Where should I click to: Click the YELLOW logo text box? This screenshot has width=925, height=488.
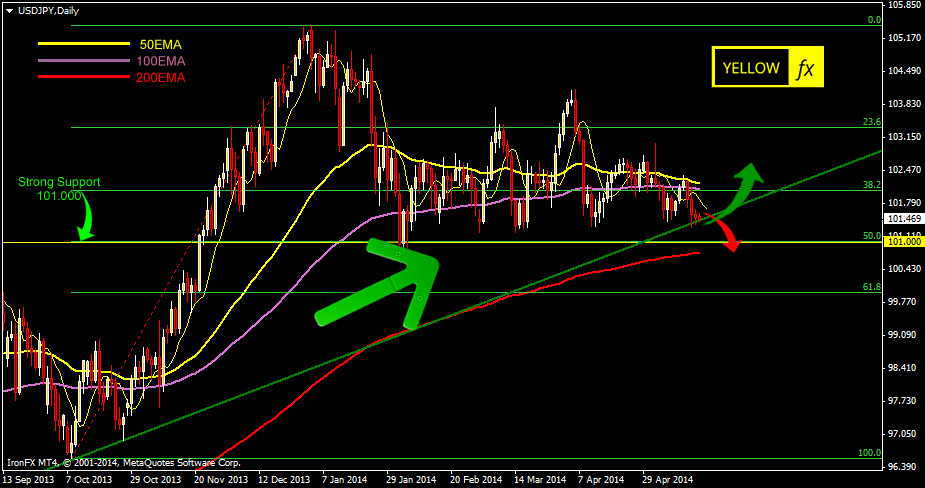pyautogui.click(x=750, y=68)
